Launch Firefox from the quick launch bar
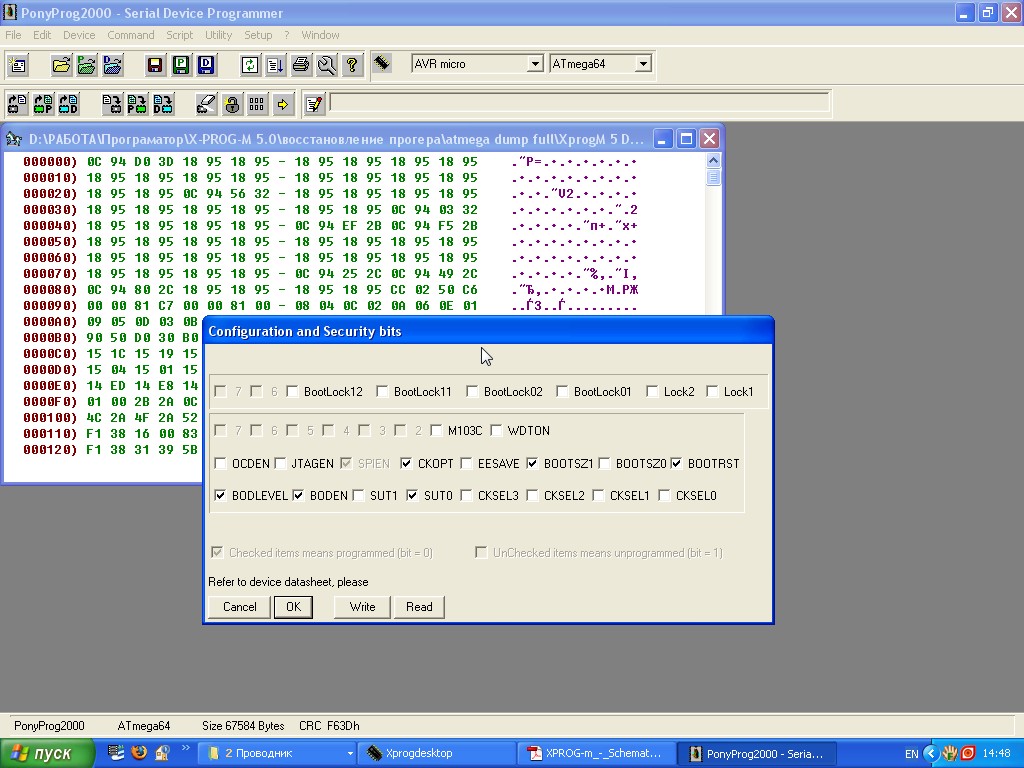 139,752
